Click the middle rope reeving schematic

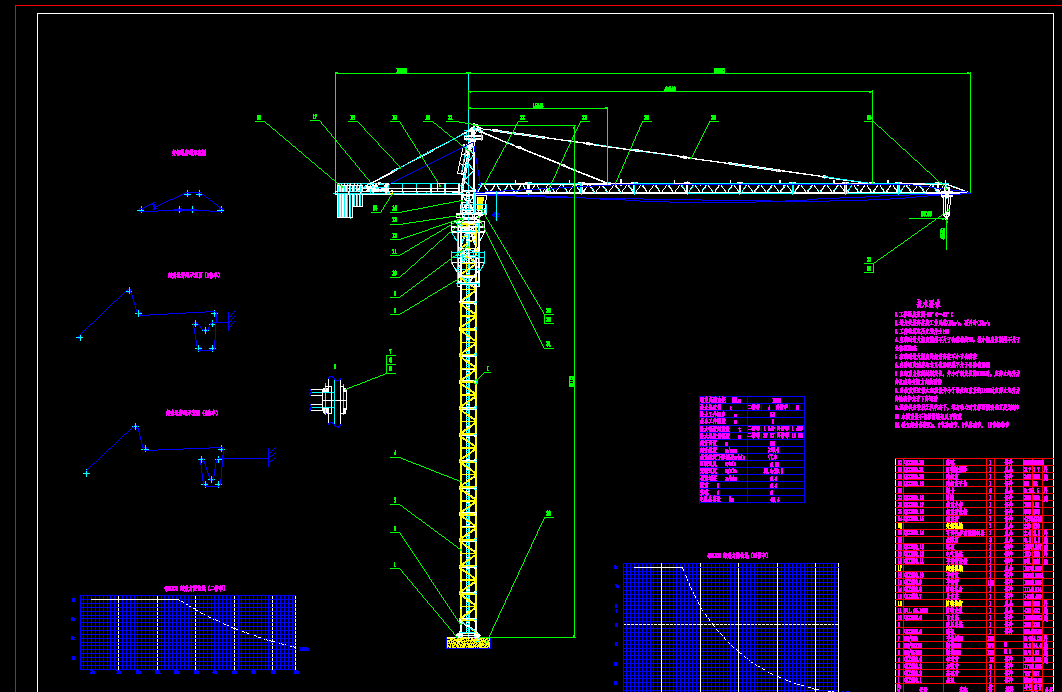(156, 320)
